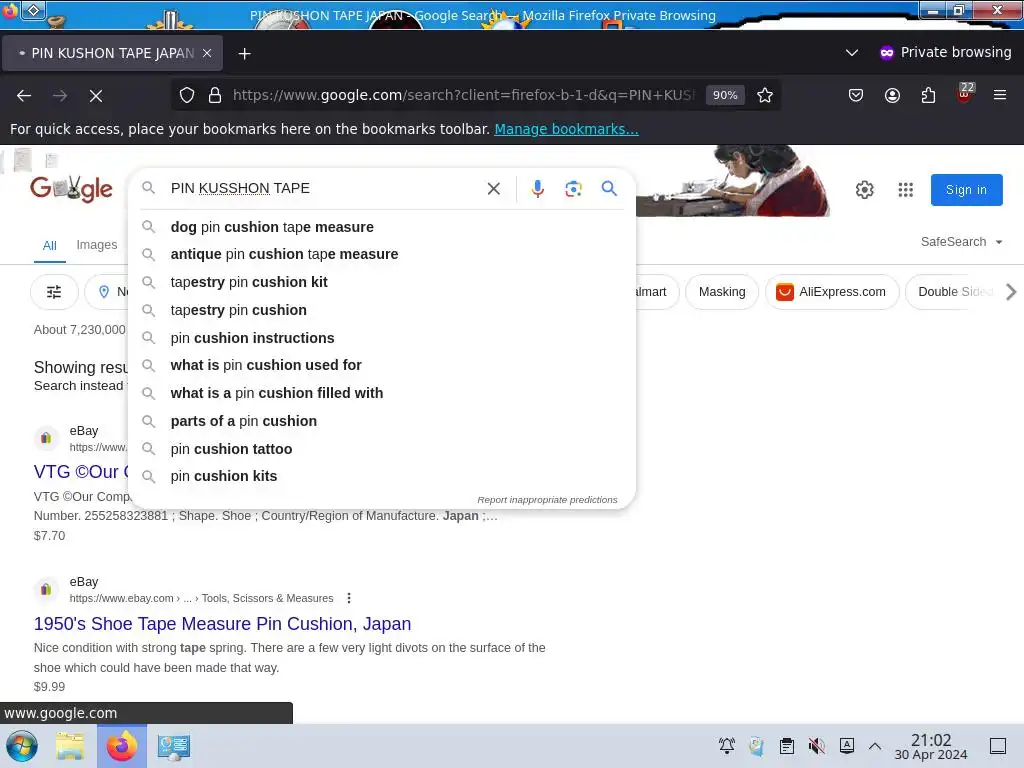Filter results by AliExpress.com chip

coord(832,292)
